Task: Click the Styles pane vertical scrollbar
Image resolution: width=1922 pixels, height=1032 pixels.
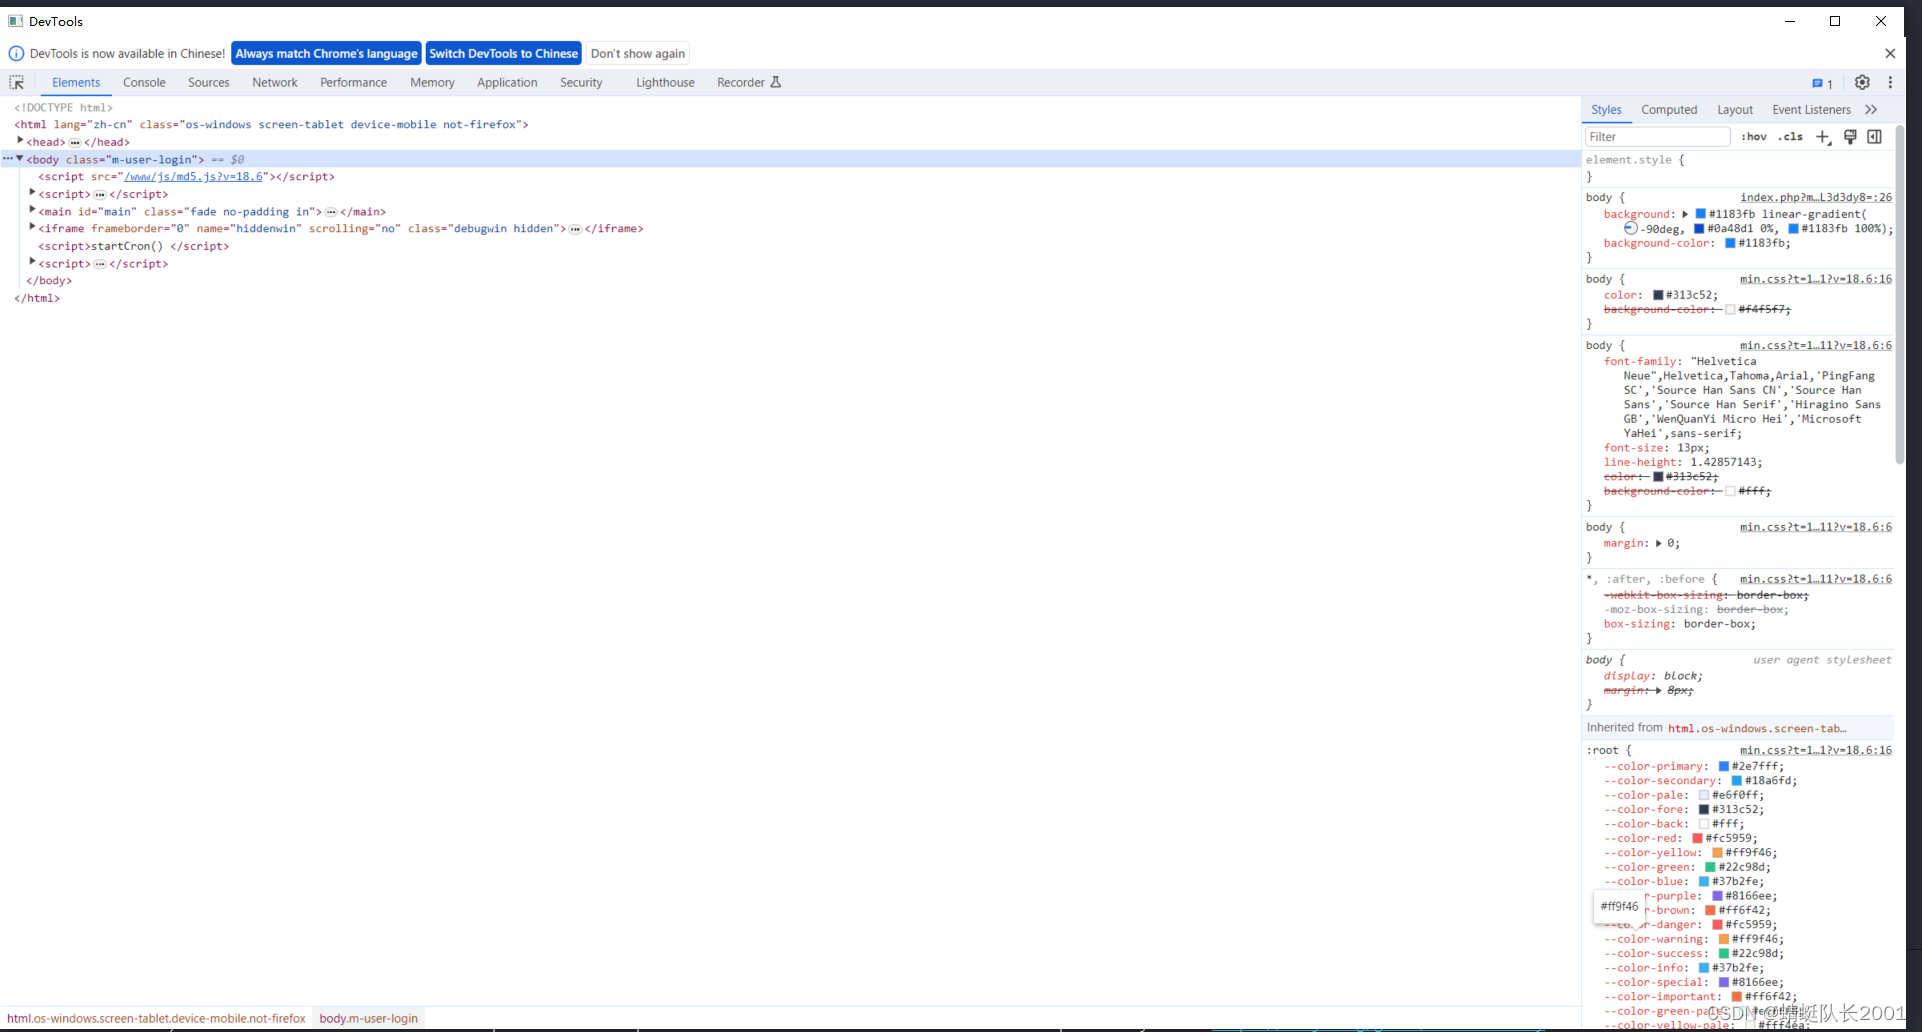Action: pos(1900,295)
